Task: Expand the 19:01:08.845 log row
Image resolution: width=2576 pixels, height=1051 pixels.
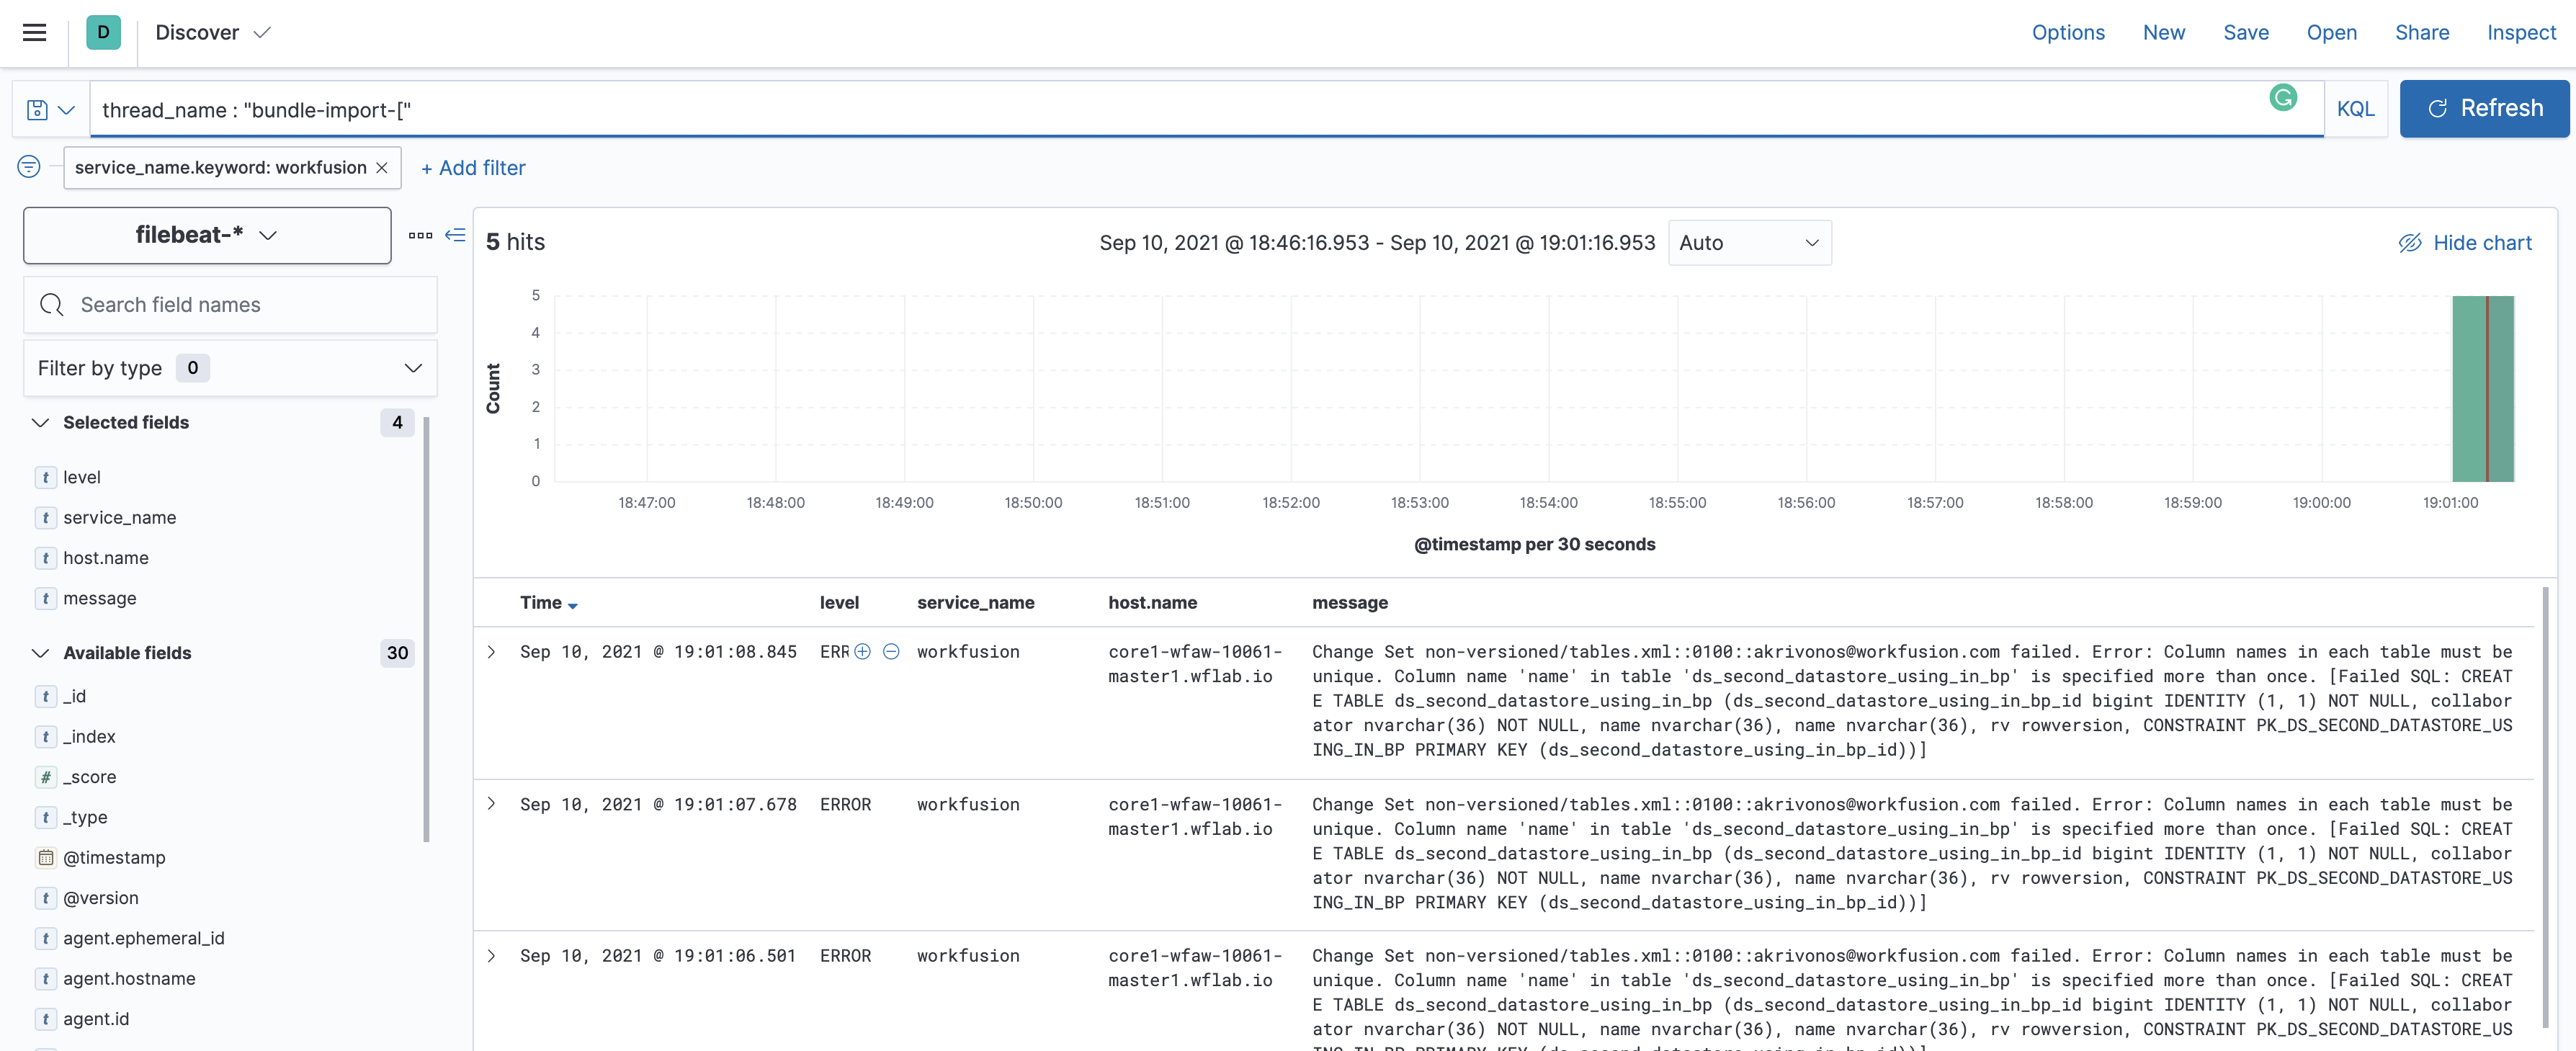Action: pos(491,652)
